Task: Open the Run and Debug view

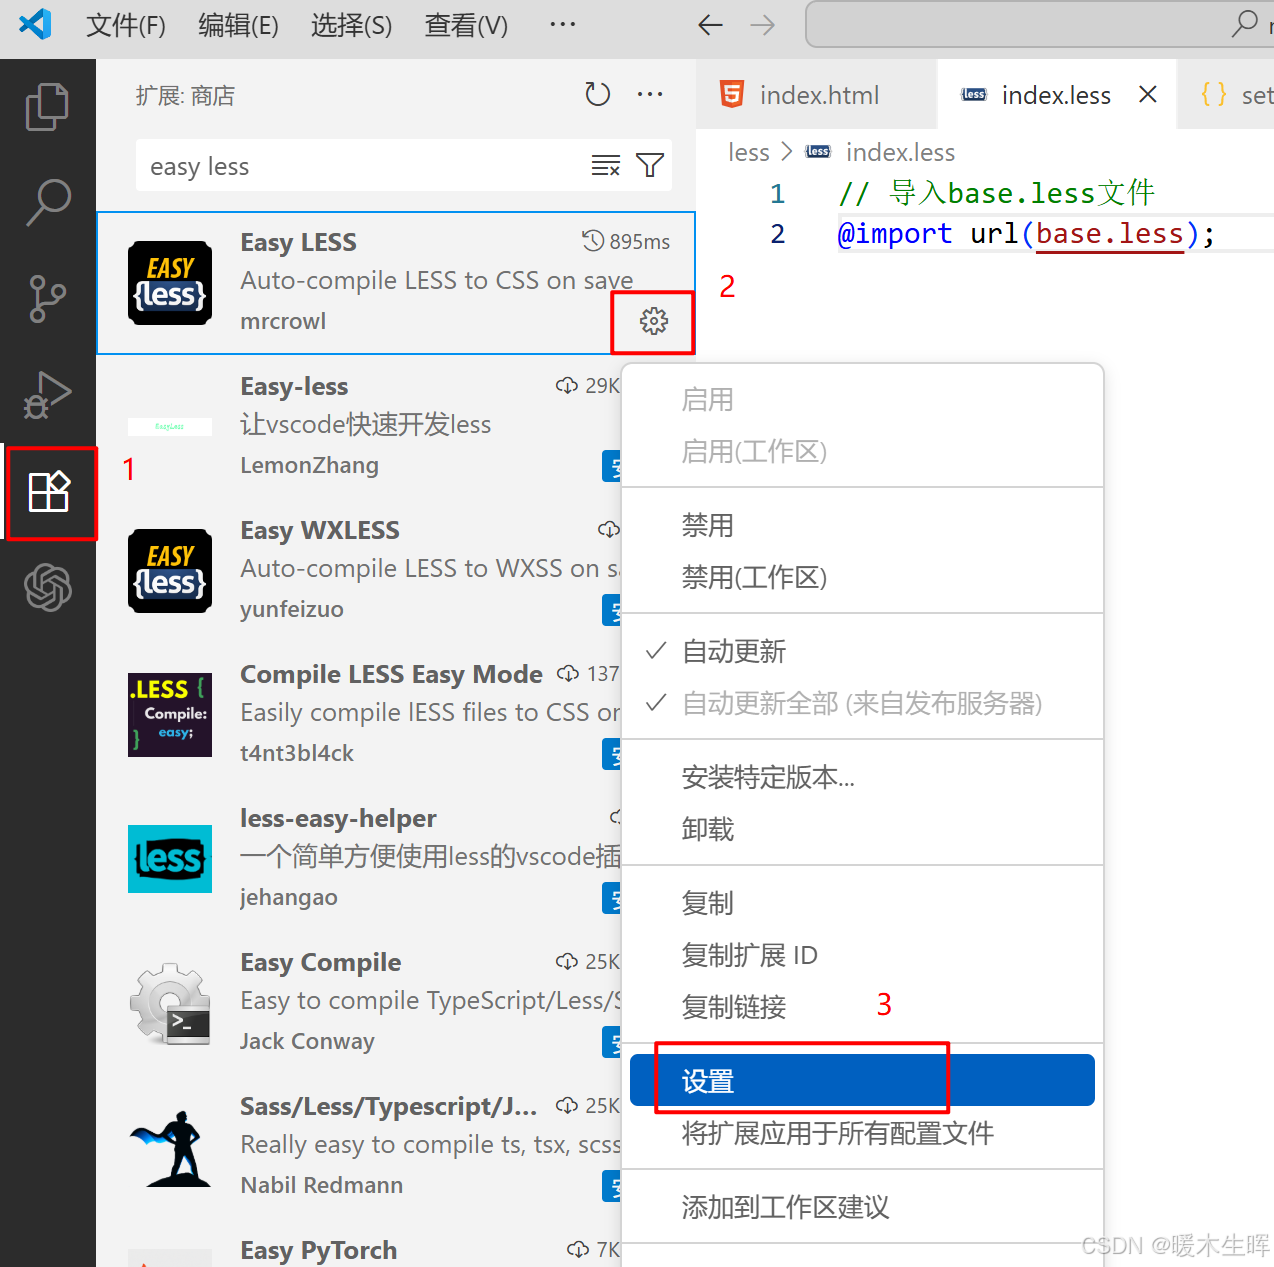Action: pyautogui.click(x=47, y=395)
